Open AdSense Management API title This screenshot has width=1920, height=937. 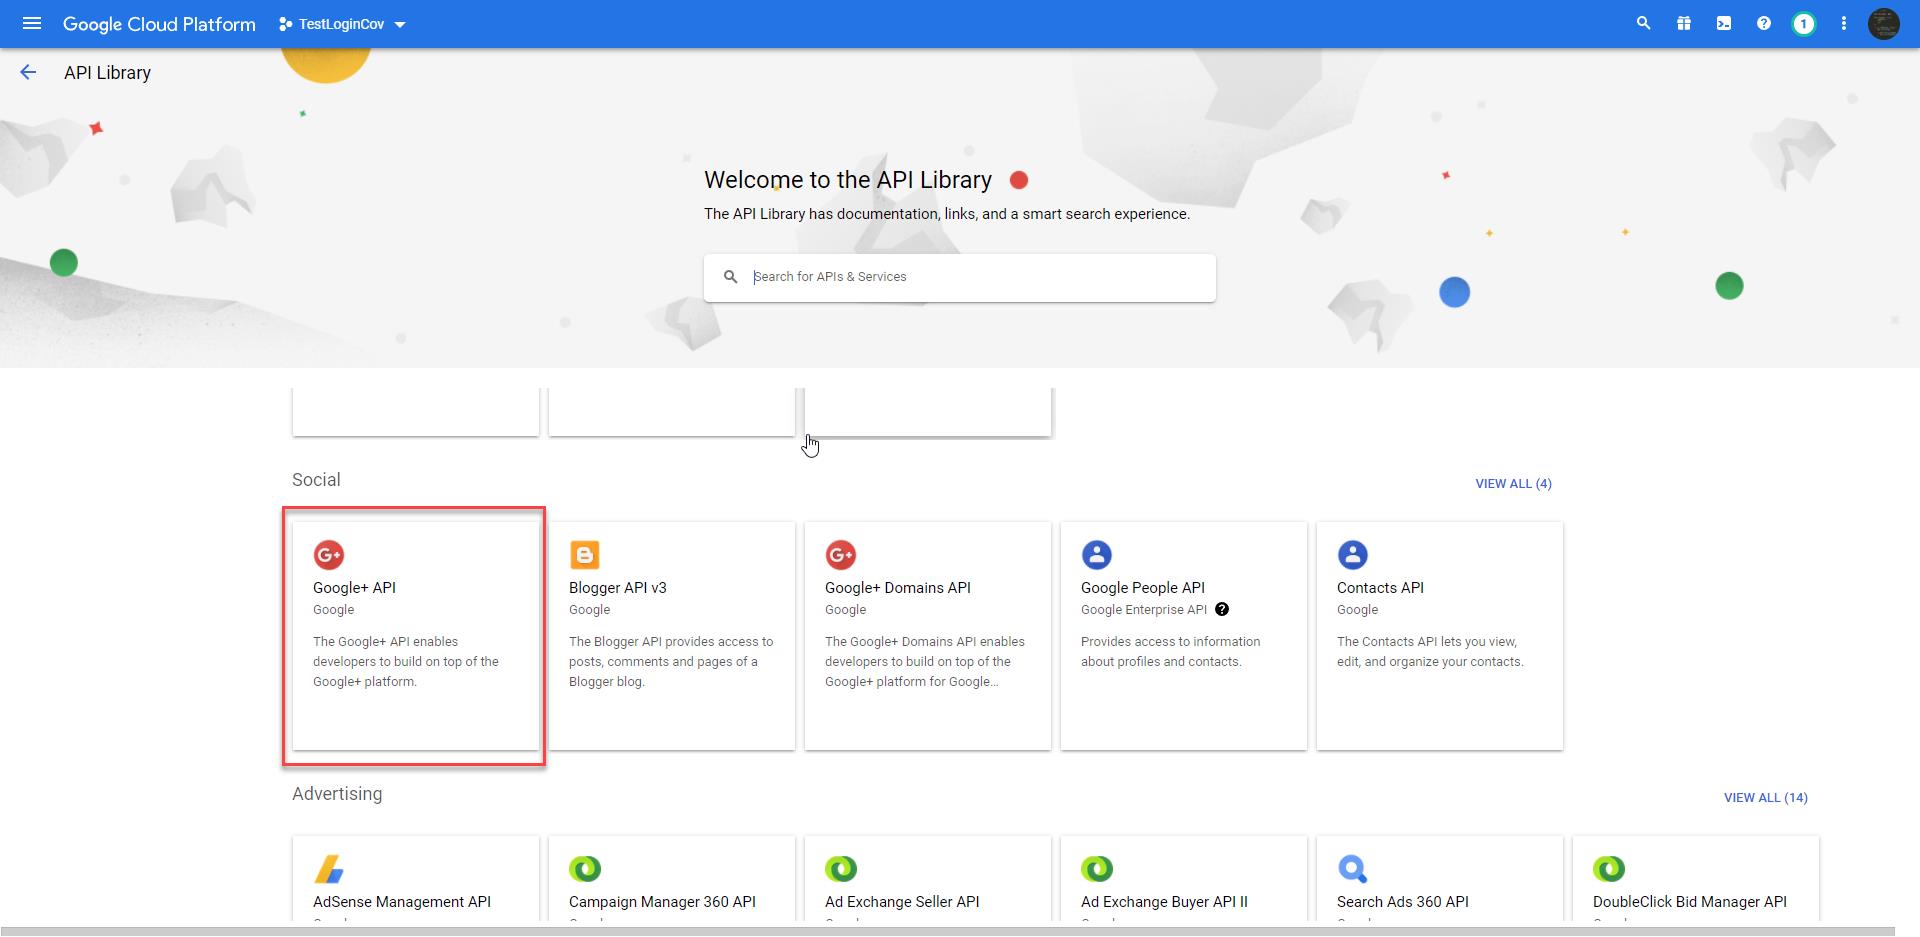coord(402,901)
